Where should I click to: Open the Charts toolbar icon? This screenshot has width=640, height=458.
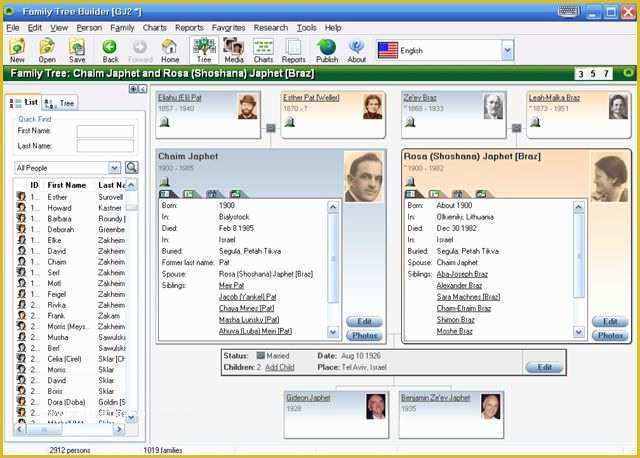coord(263,50)
